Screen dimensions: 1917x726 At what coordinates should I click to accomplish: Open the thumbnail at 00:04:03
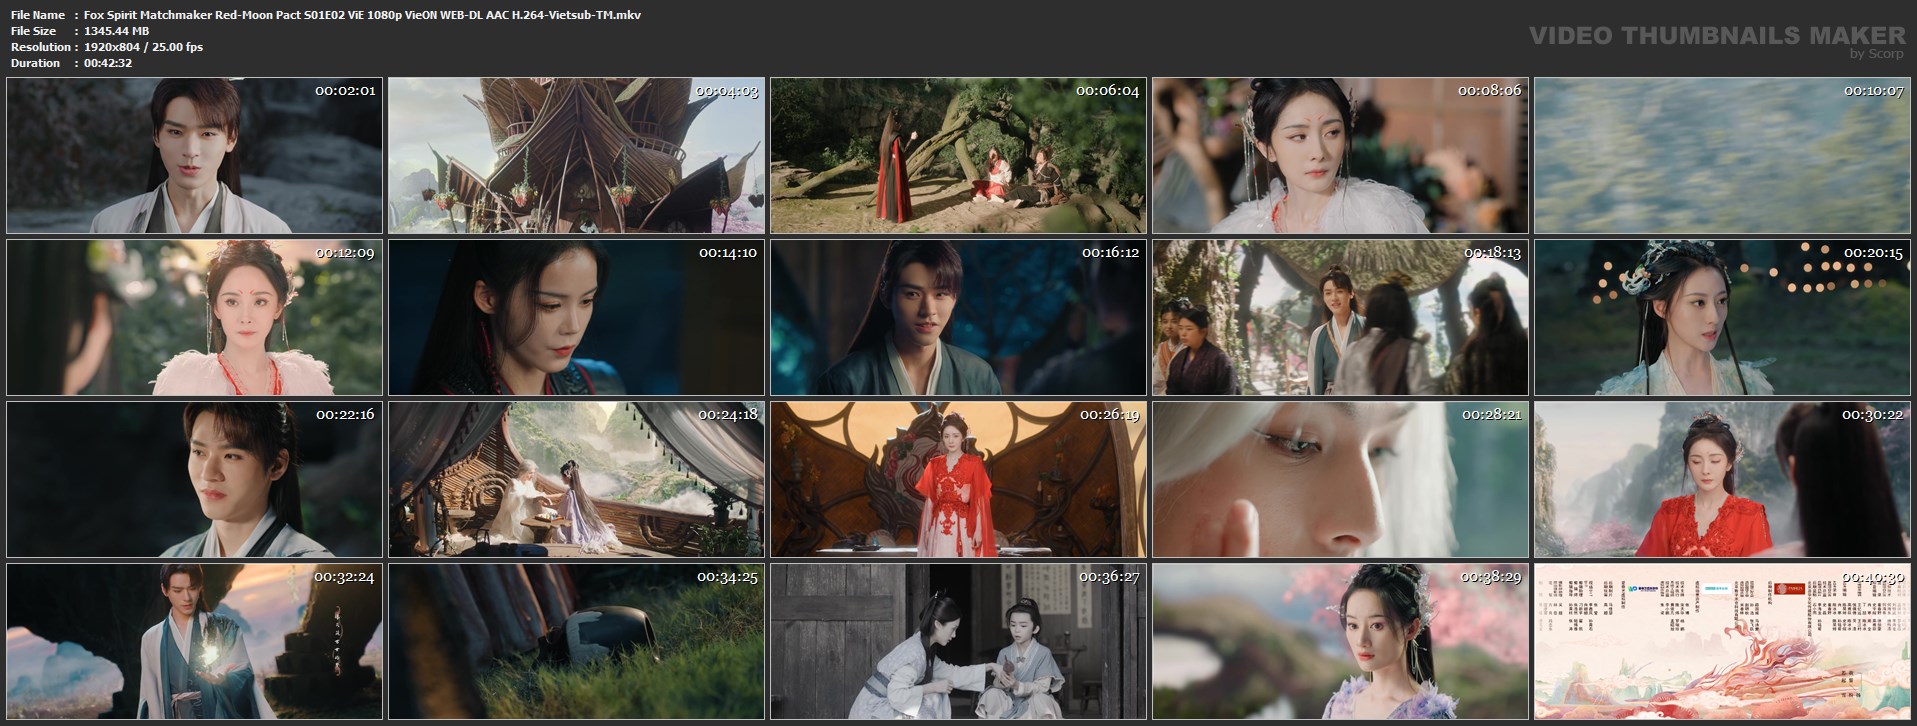click(576, 156)
